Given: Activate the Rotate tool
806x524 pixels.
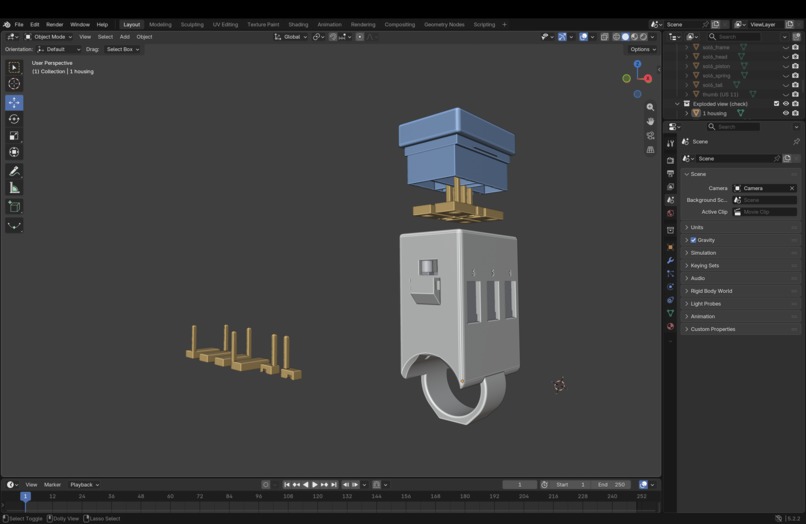Looking at the screenshot, I should (x=14, y=119).
